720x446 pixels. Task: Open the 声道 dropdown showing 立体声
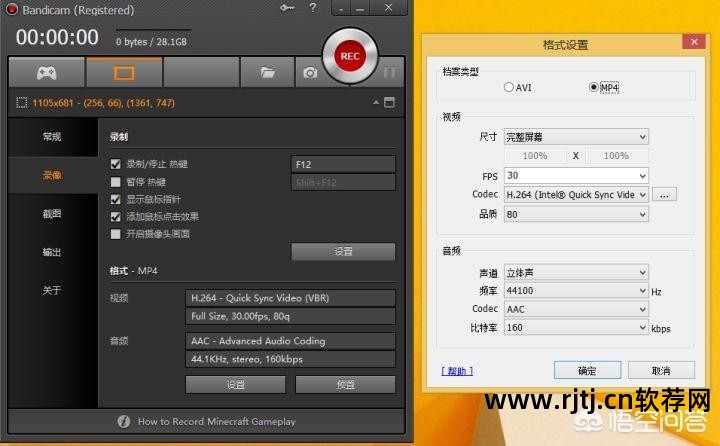click(x=576, y=273)
